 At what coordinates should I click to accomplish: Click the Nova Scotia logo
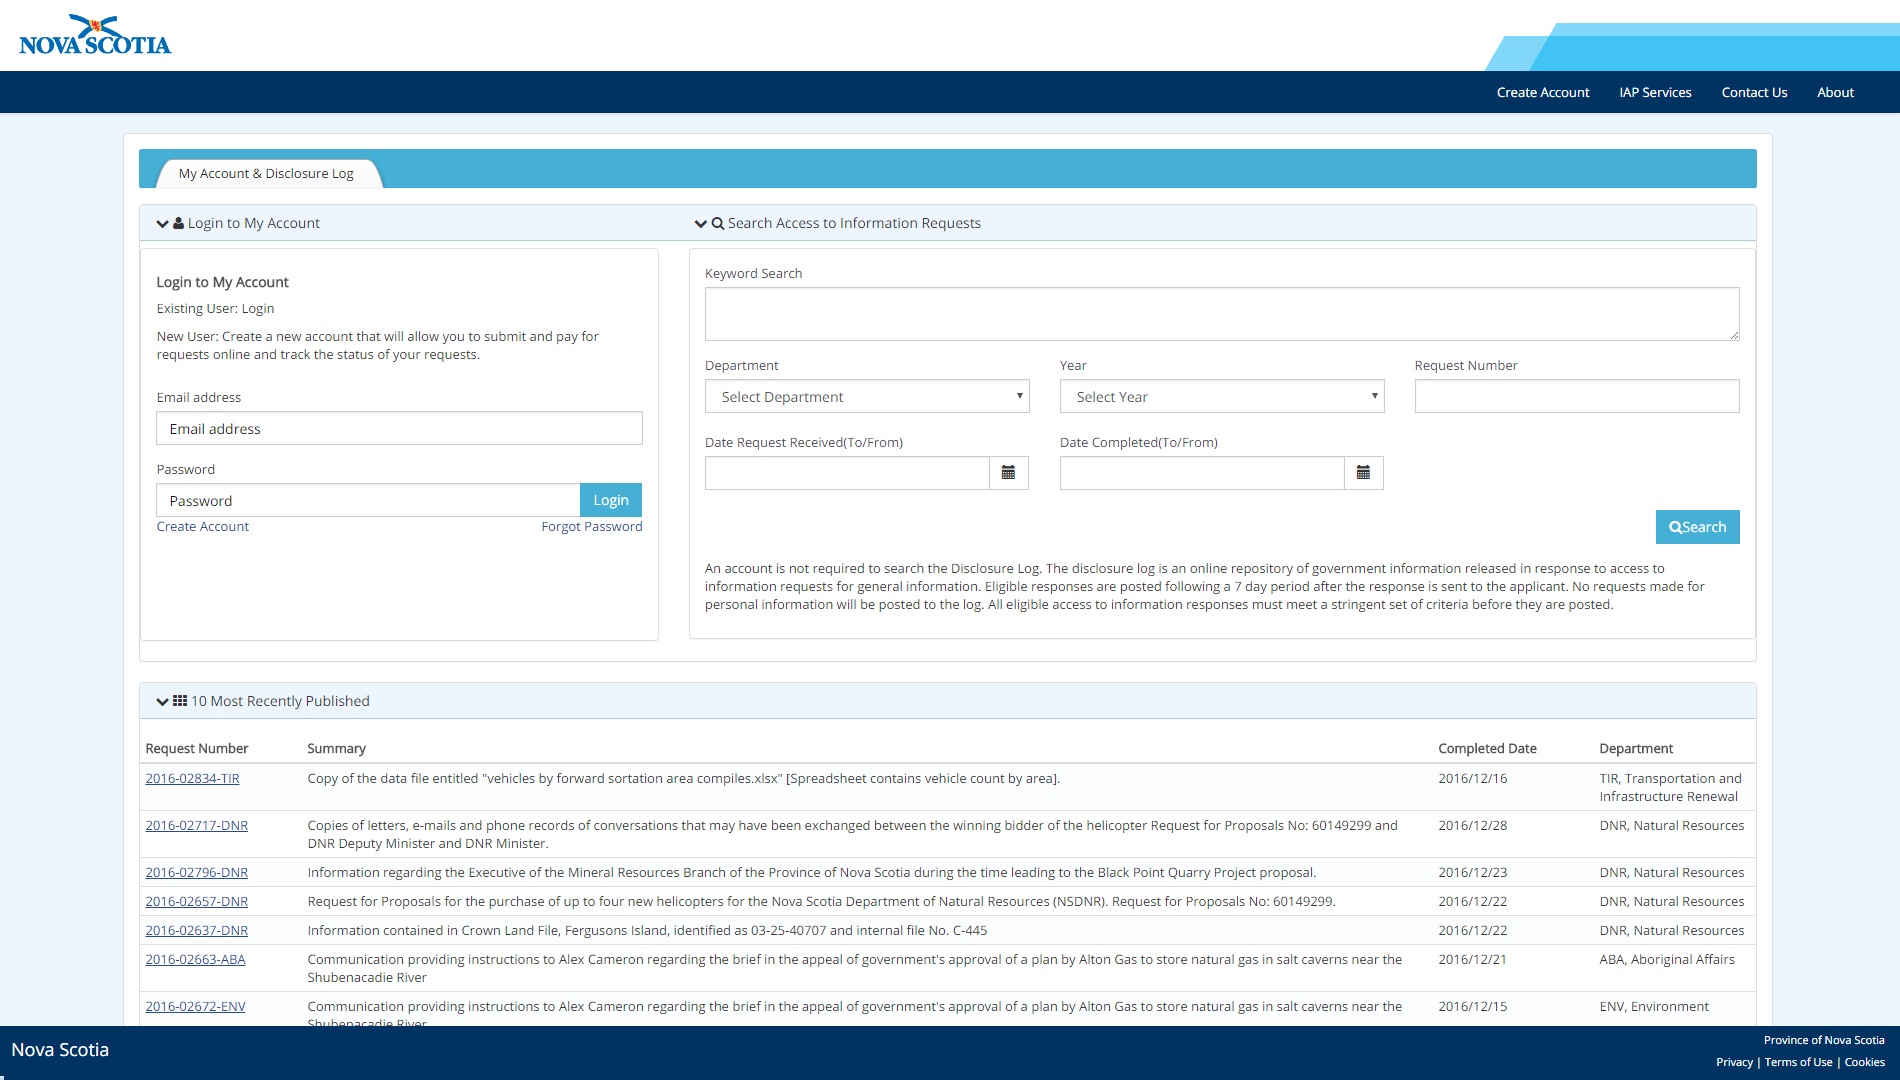95,36
